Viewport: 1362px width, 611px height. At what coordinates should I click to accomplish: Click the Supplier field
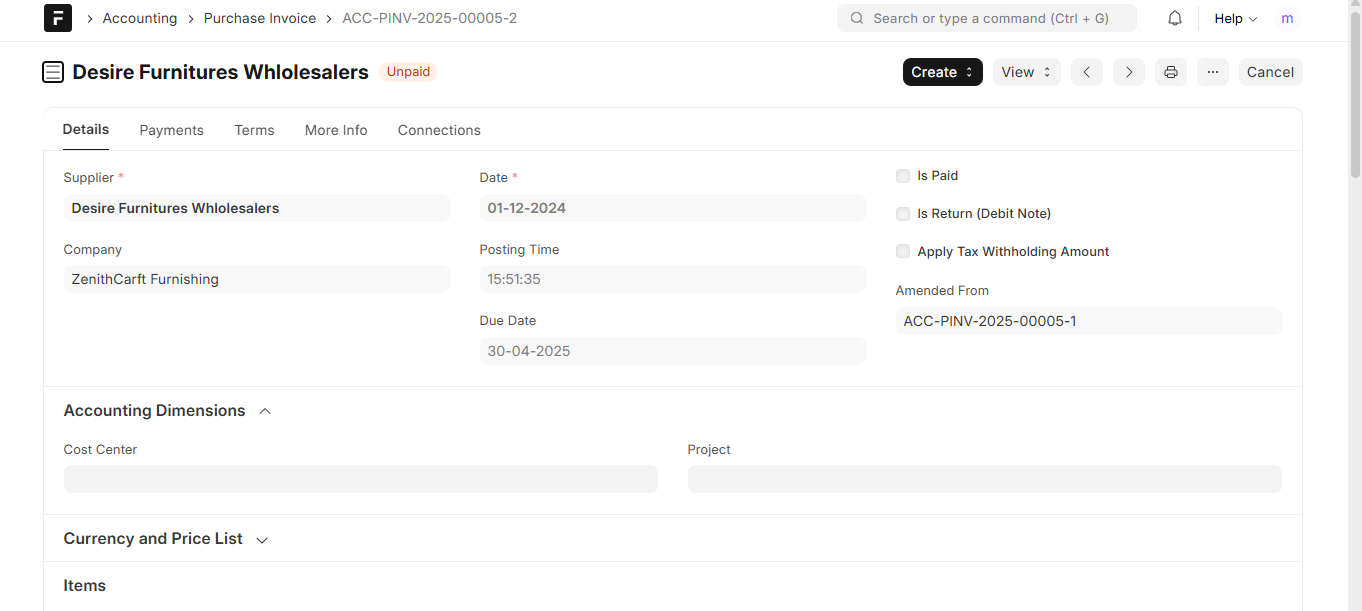tap(257, 208)
